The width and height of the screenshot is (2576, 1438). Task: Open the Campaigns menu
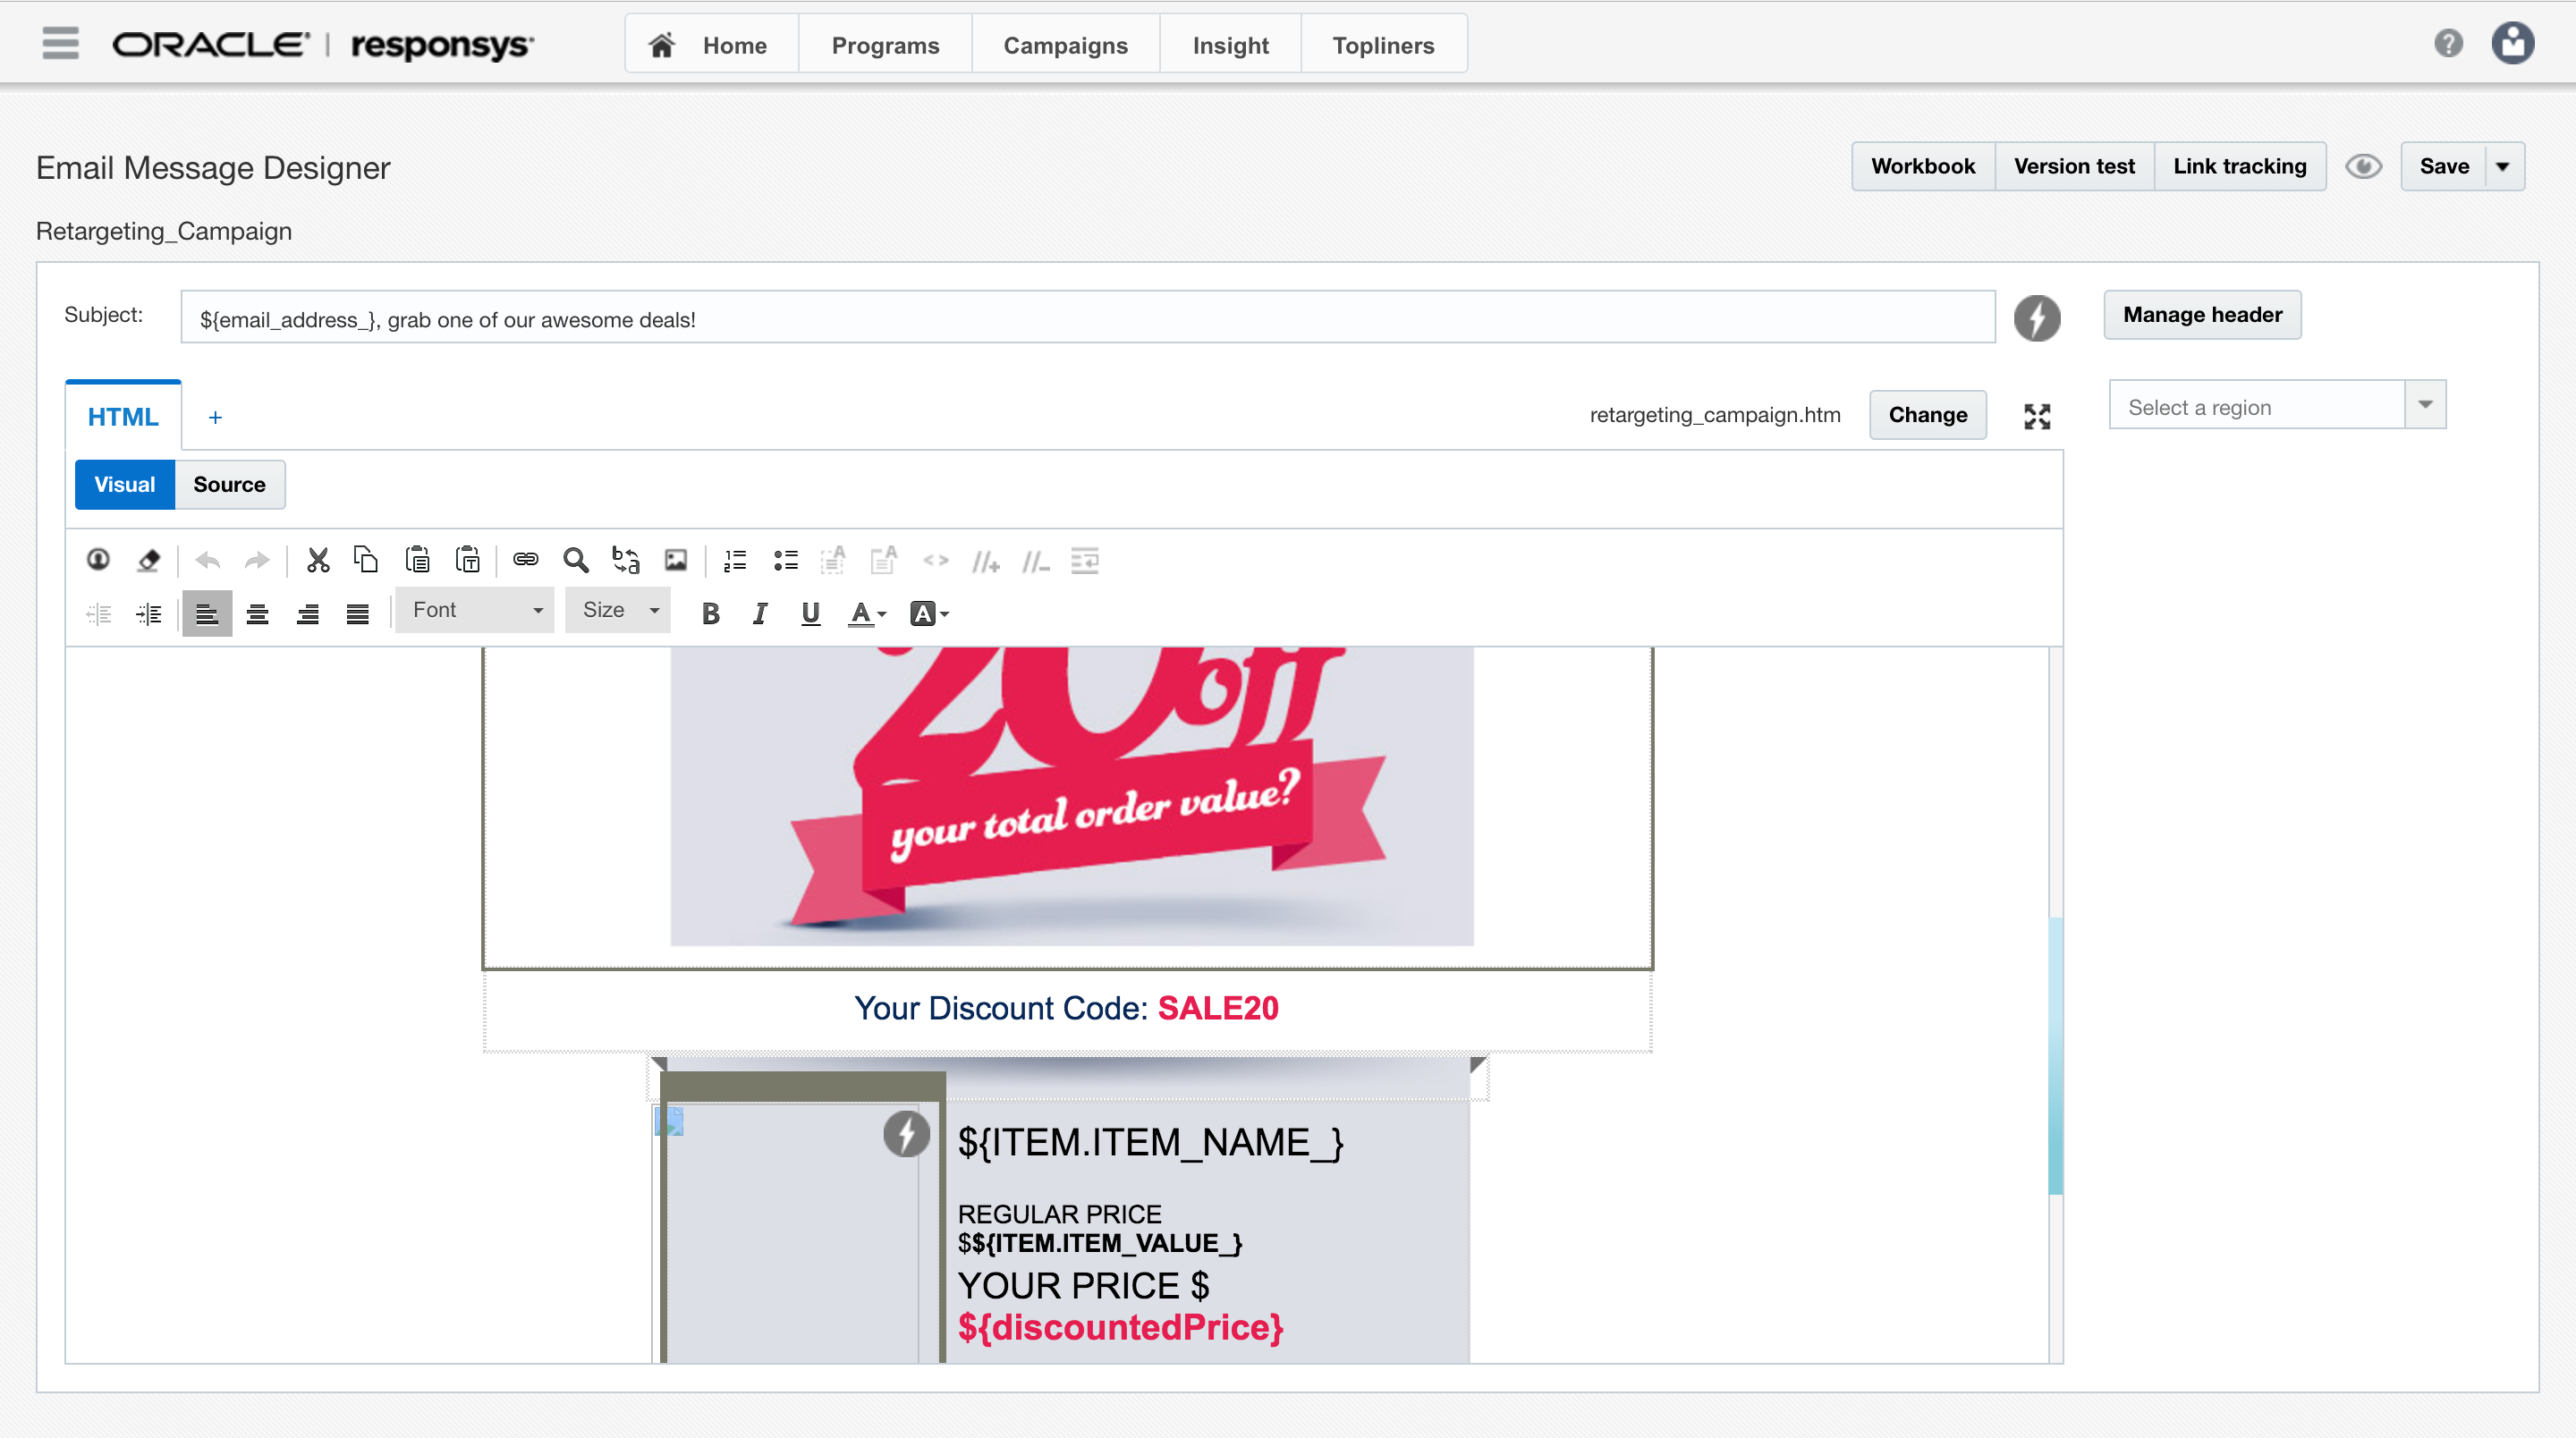point(1064,45)
